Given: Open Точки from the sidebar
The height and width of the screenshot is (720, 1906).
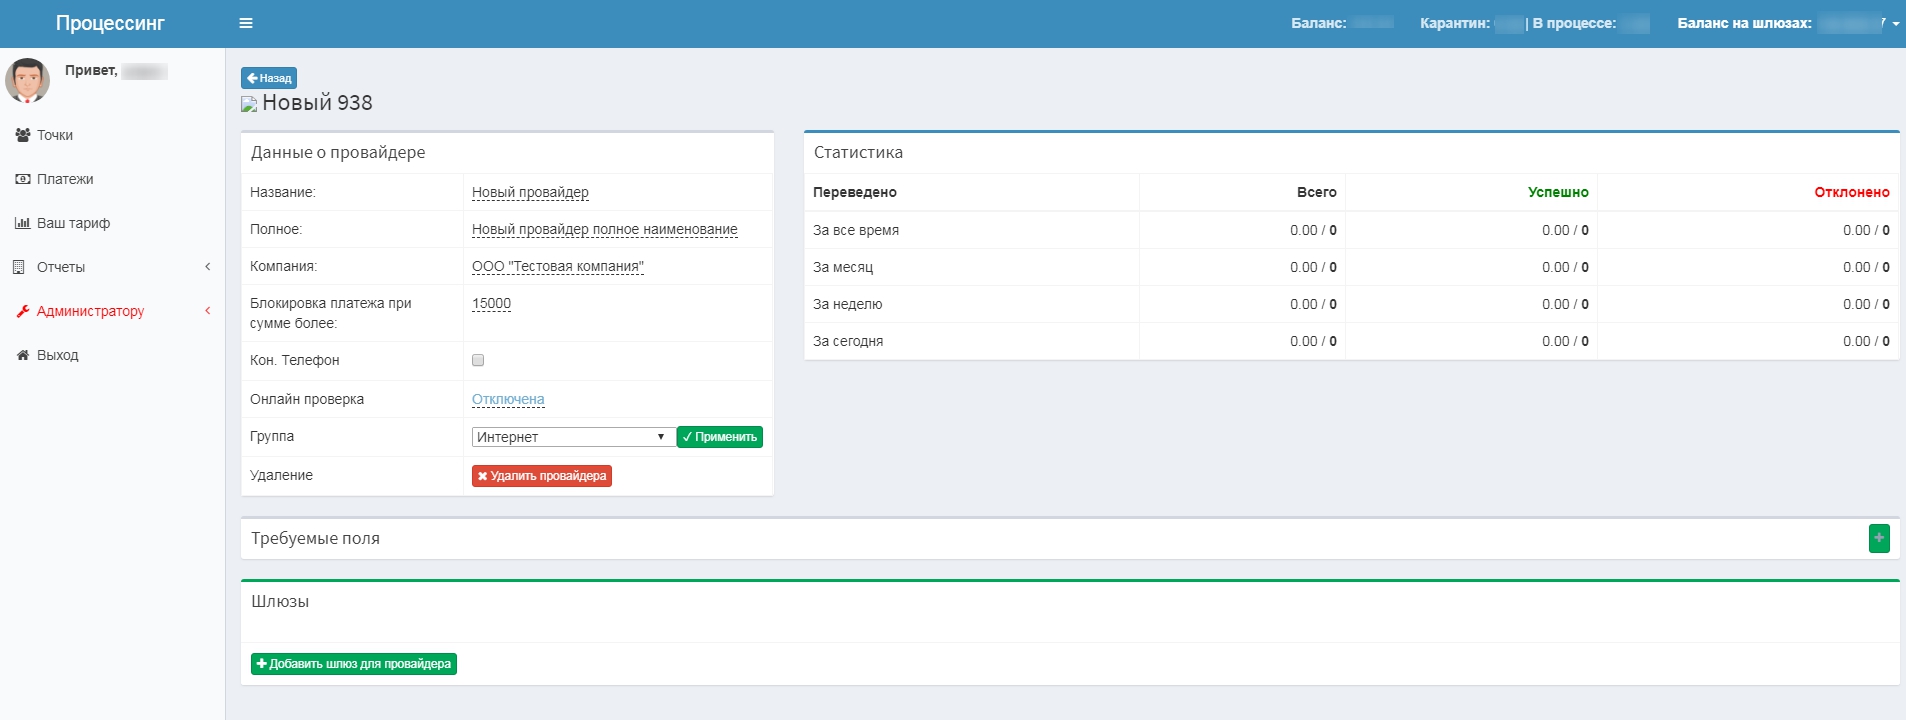Looking at the screenshot, I should pos(55,135).
